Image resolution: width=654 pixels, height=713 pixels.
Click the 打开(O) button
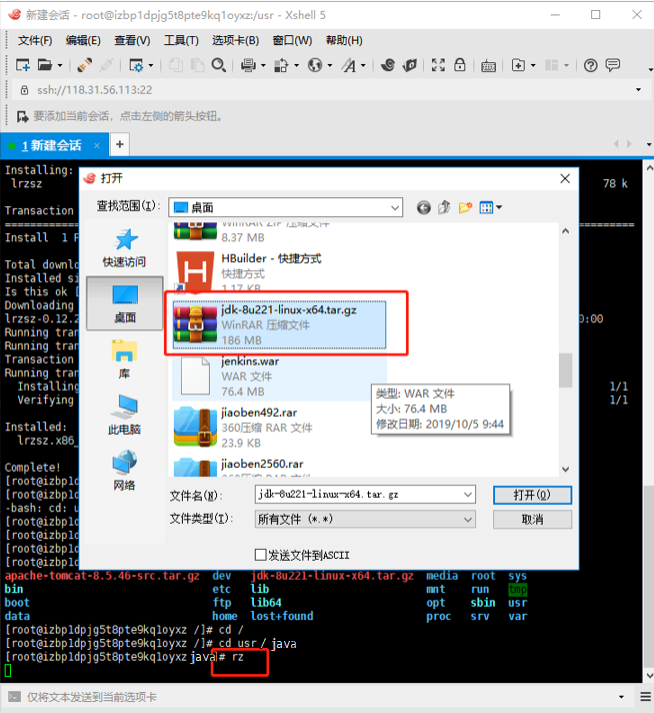(x=532, y=495)
